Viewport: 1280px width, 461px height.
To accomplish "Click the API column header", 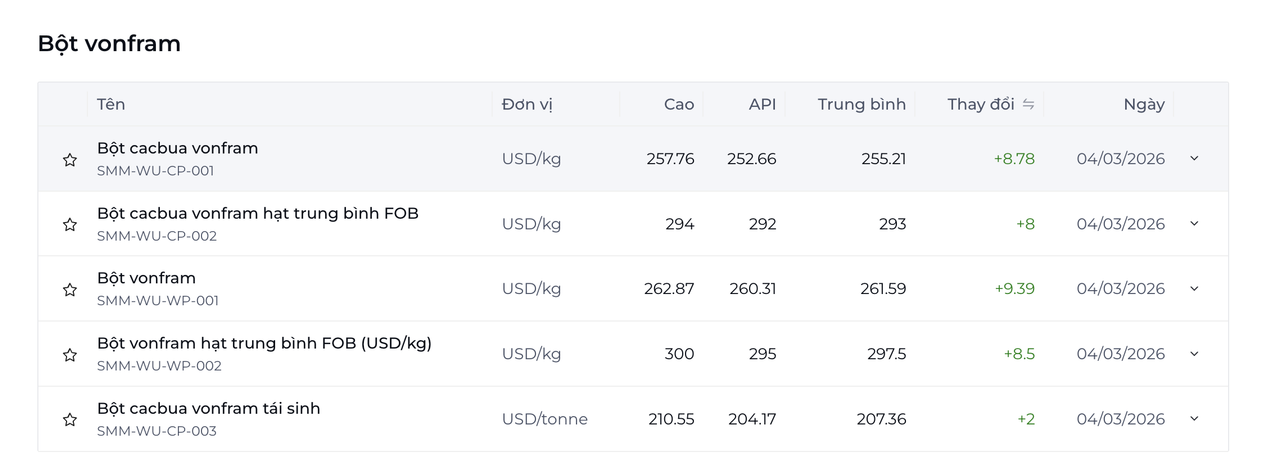I will [x=762, y=104].
